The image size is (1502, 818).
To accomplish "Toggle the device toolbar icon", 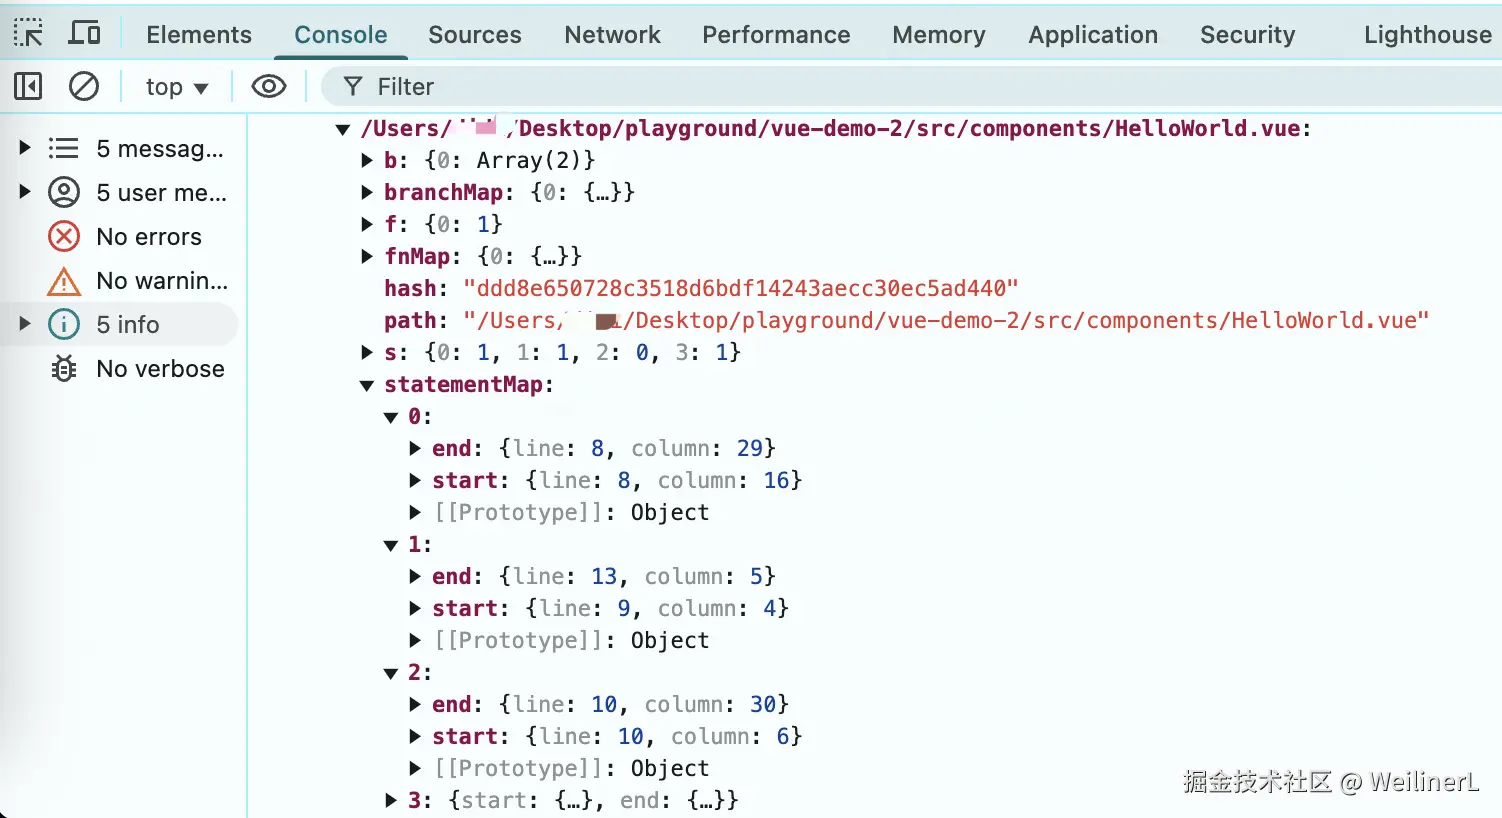I will tap(84, 33).
